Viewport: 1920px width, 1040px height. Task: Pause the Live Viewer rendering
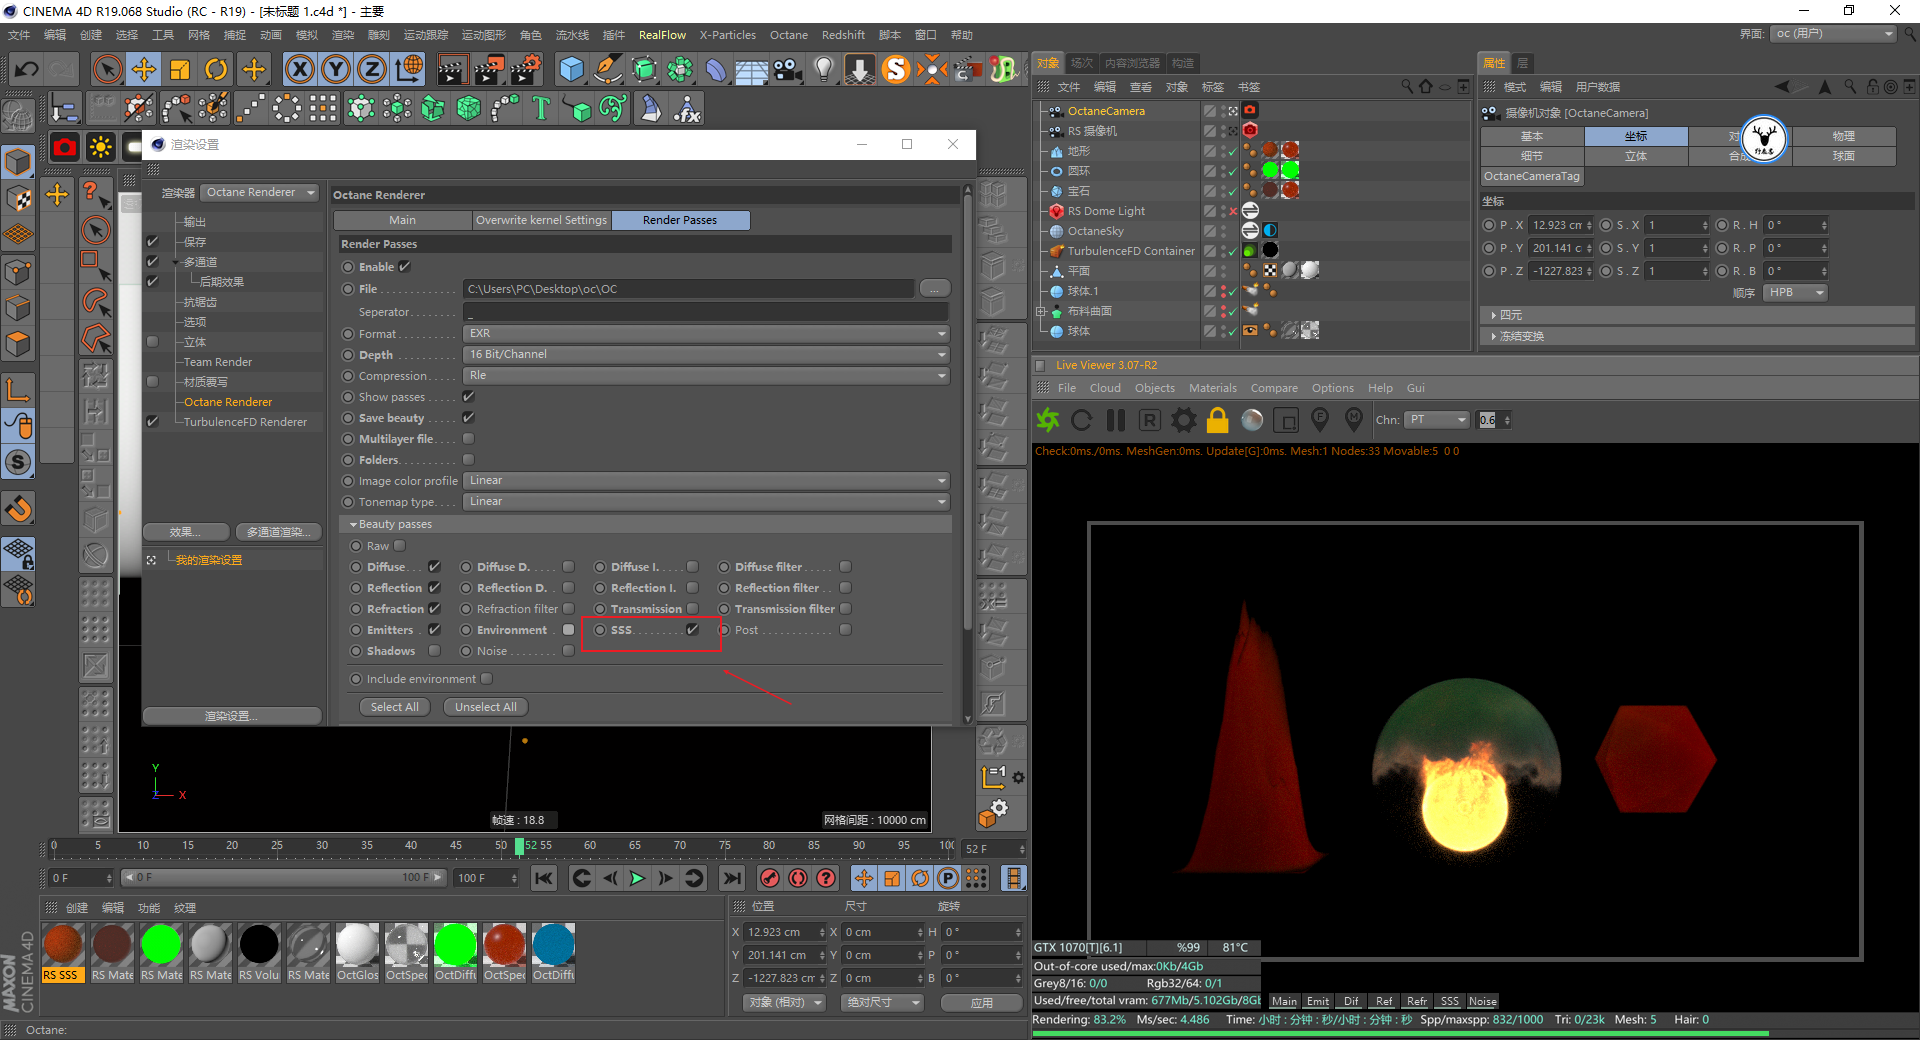click(1116, 420)
